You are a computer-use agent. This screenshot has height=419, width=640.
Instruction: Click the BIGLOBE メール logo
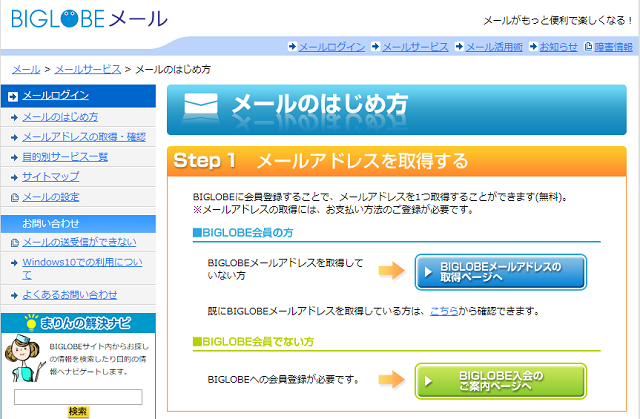90,19
